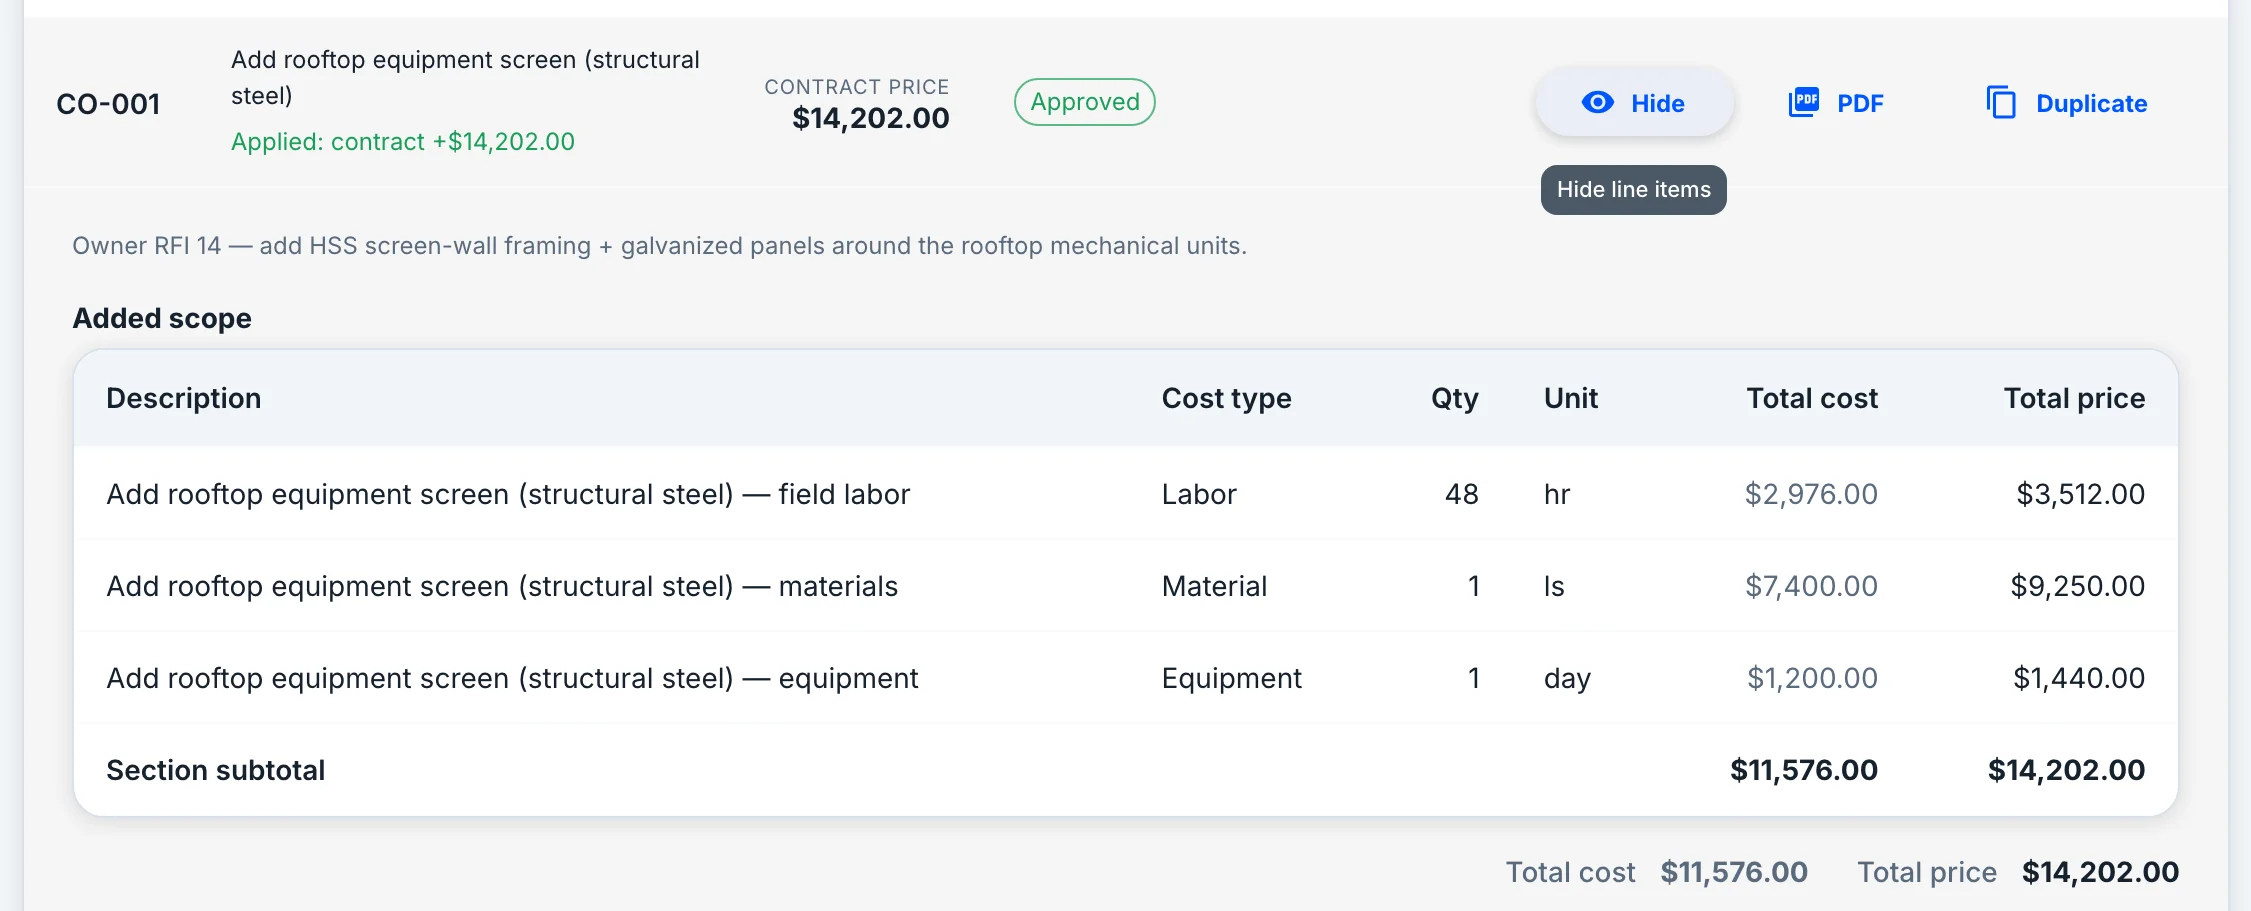
Task: Click the Material cost type cell
Action: [x=1214, y=586]
